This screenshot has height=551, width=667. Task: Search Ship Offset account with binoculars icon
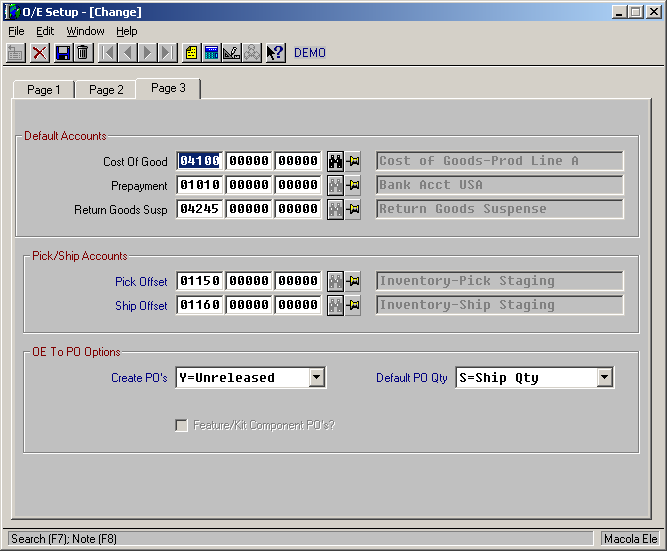point(335,305)
